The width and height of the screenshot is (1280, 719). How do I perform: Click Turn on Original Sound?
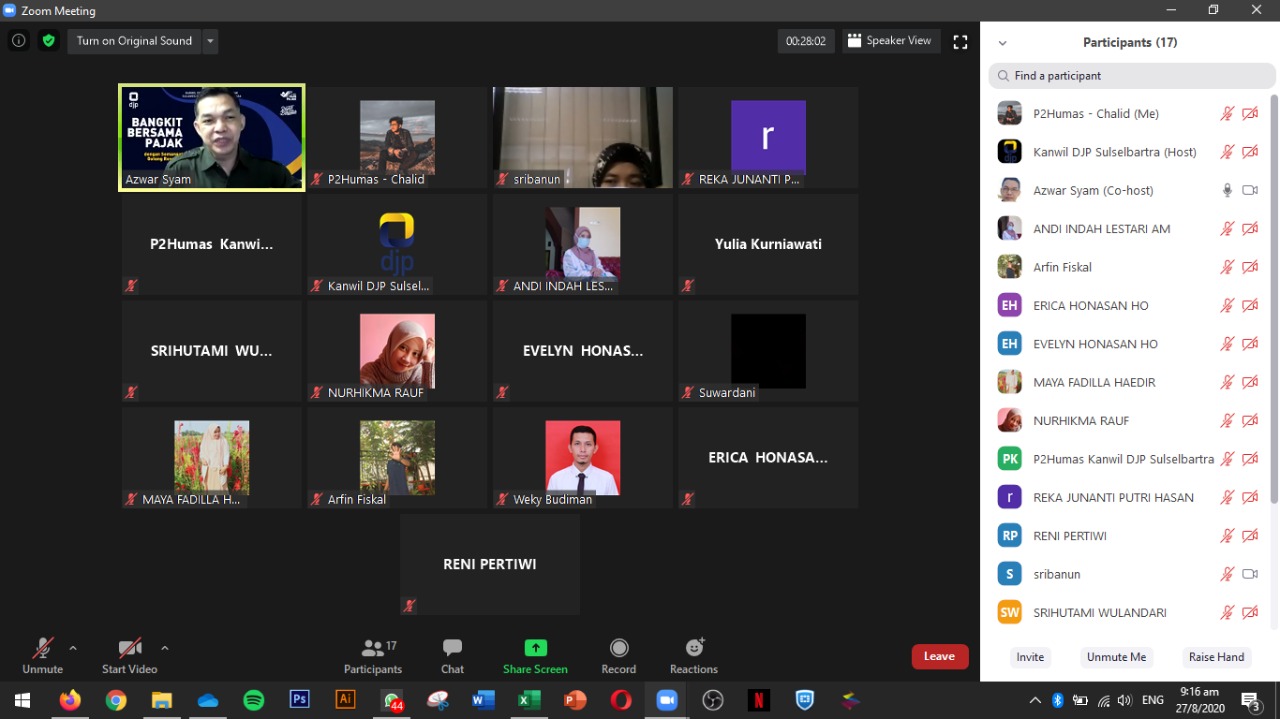pyautogui.click(x=134, y=41)
